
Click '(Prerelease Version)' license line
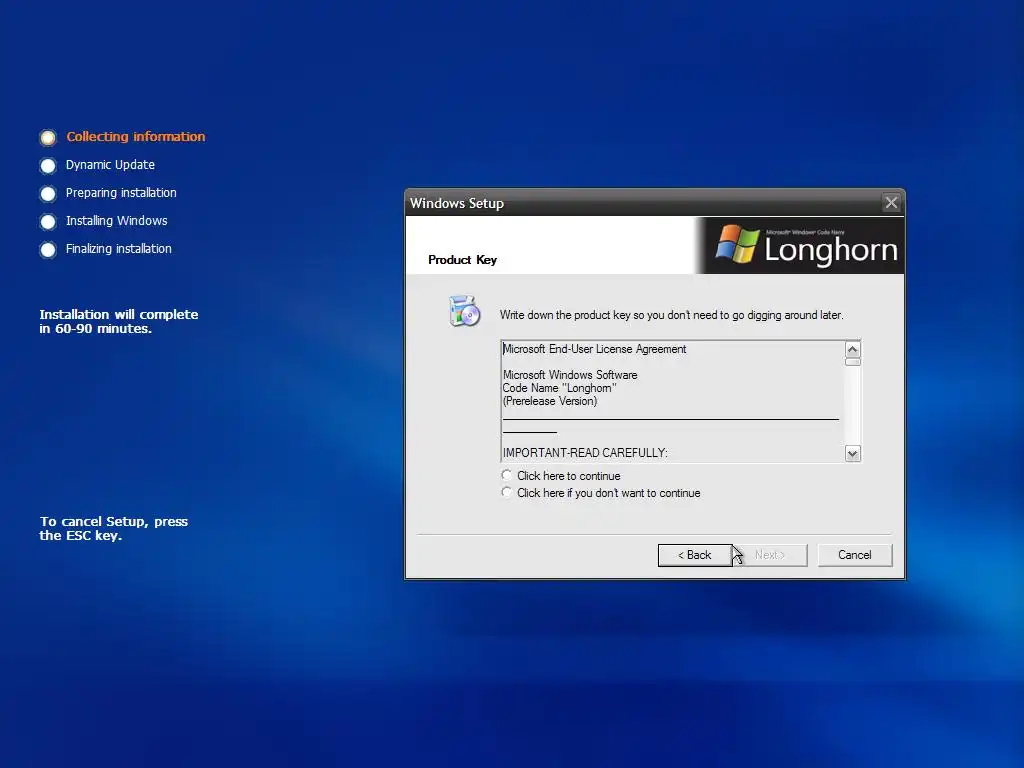pos(550,401)
